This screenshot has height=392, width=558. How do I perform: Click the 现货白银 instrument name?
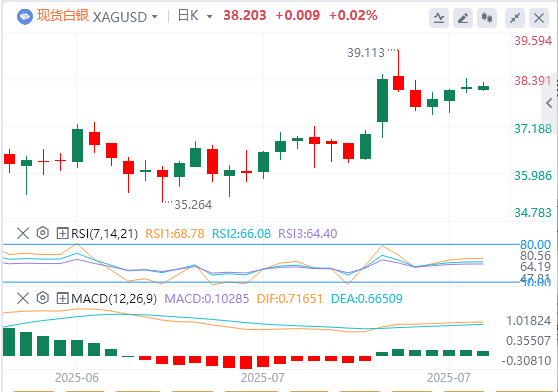pyautogui.click(x=63, y=16)
